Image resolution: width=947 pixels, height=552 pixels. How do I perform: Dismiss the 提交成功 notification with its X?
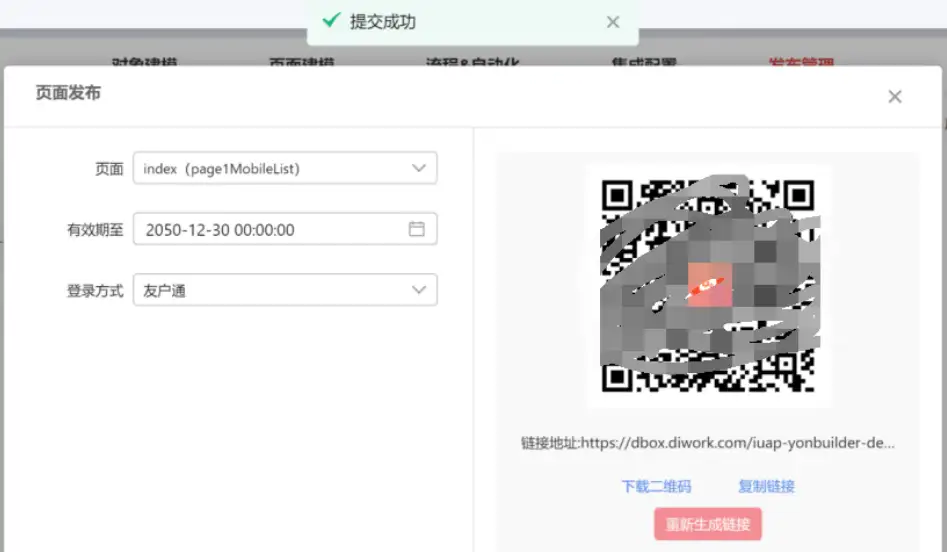coord(613,22)
